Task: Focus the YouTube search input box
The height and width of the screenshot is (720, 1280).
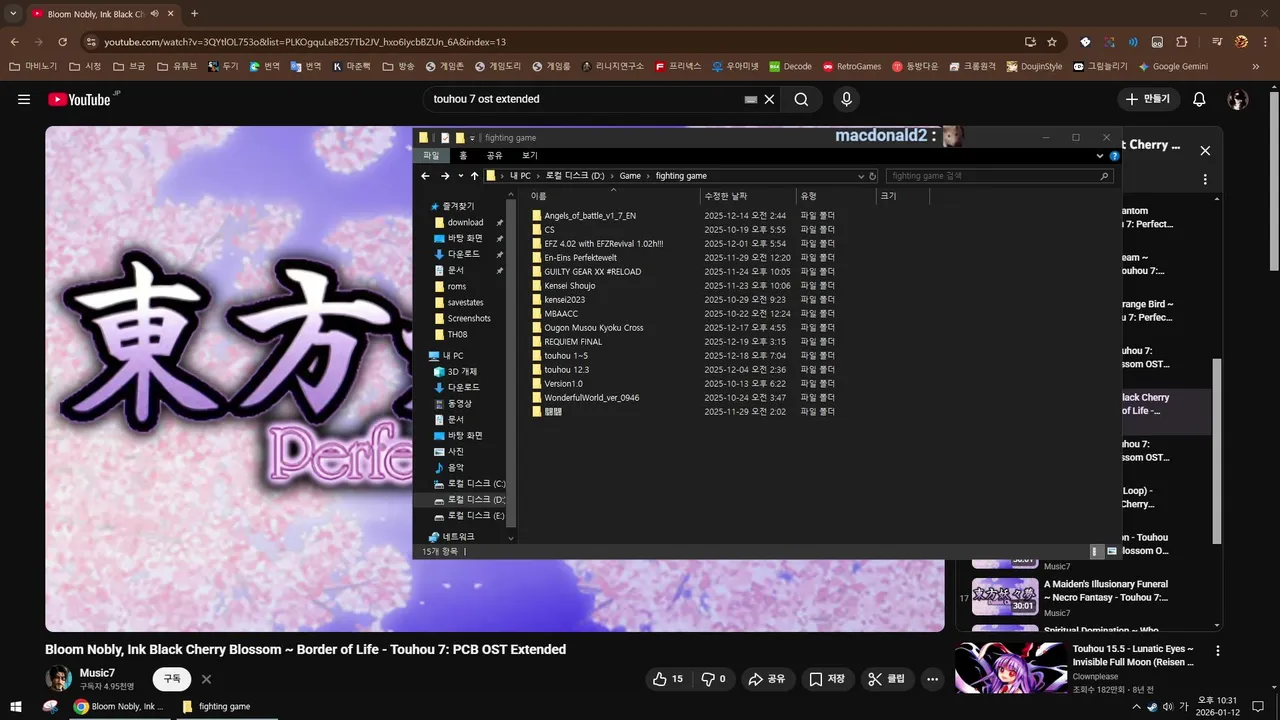Action: tap(585, 99)
